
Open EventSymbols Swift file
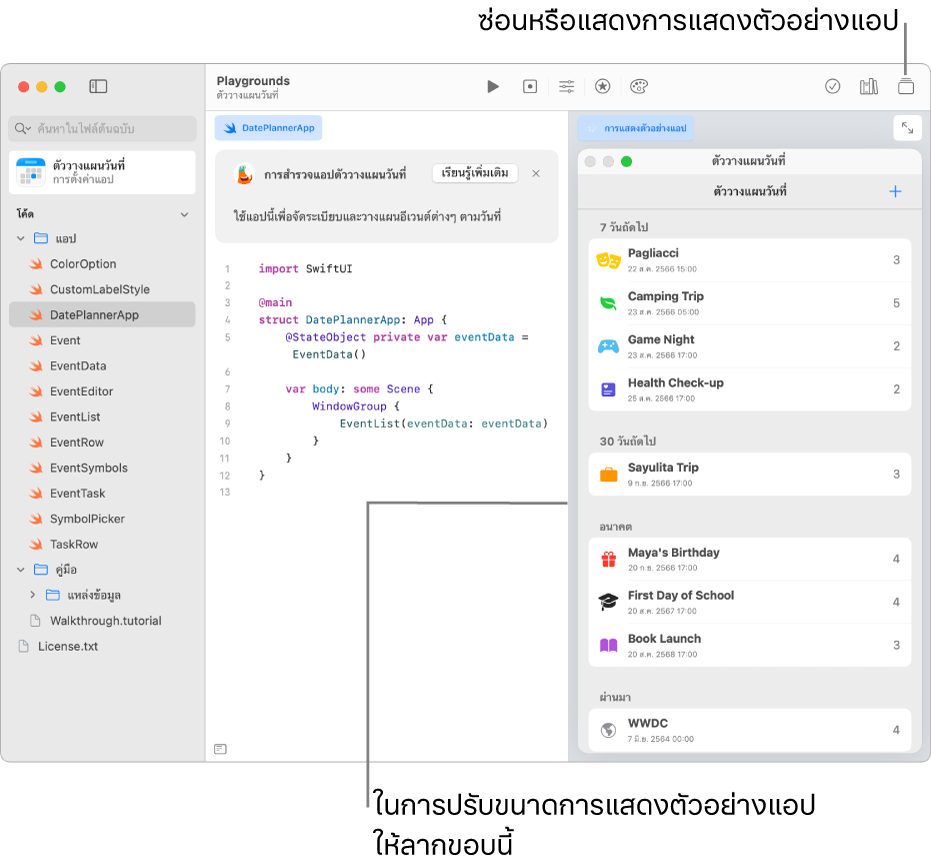click(102, 468)
